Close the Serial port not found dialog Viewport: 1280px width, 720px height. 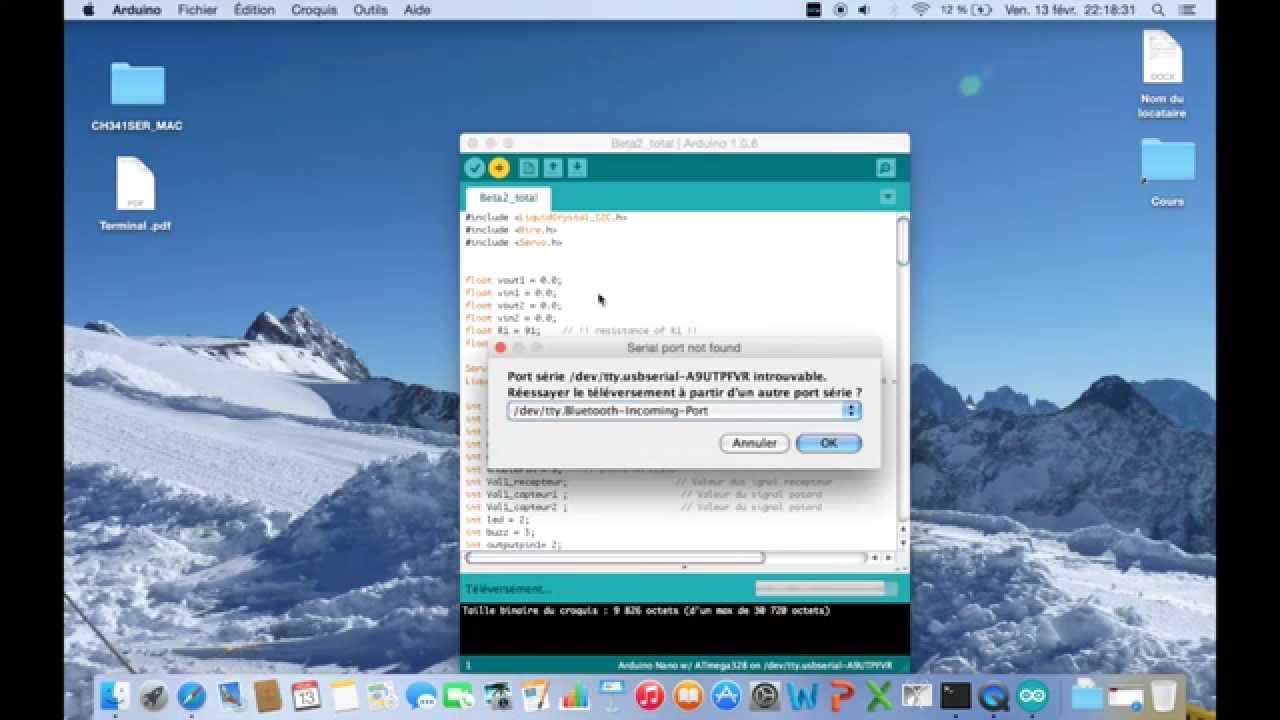click(x=501, y=348)
